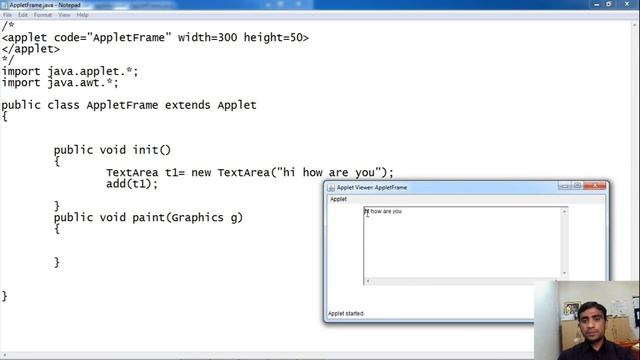
Task: Minimize the Notepad window
Action: [597, 4]
